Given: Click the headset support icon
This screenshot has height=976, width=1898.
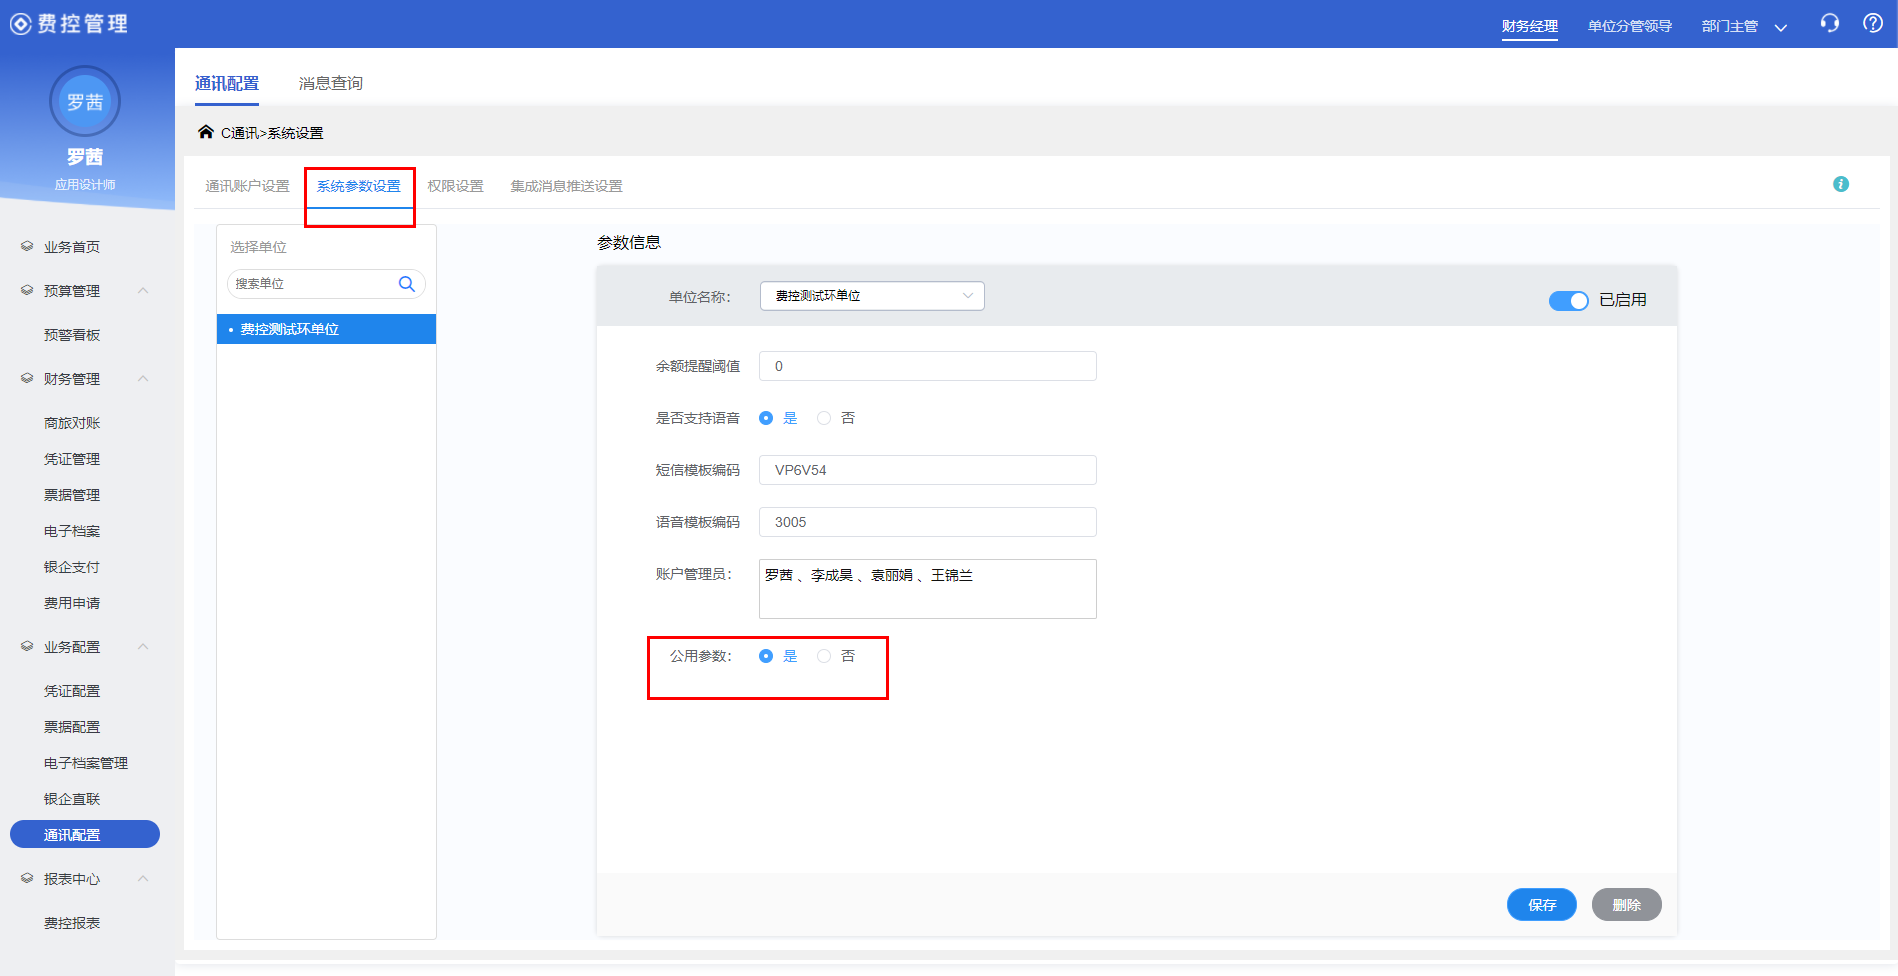Looking at the screenshot, I should point(1829,23).
